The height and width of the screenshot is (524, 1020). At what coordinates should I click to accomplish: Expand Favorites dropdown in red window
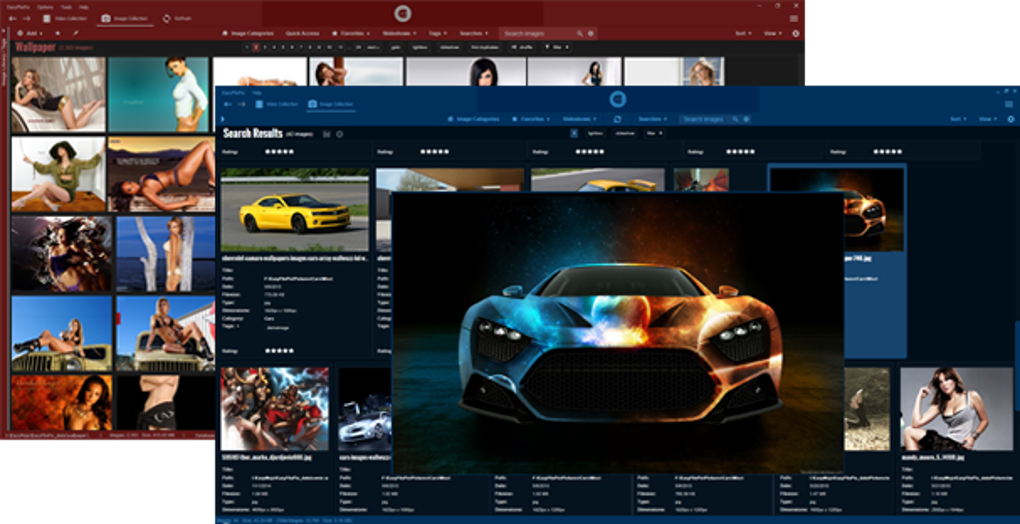tap(351, 33)
